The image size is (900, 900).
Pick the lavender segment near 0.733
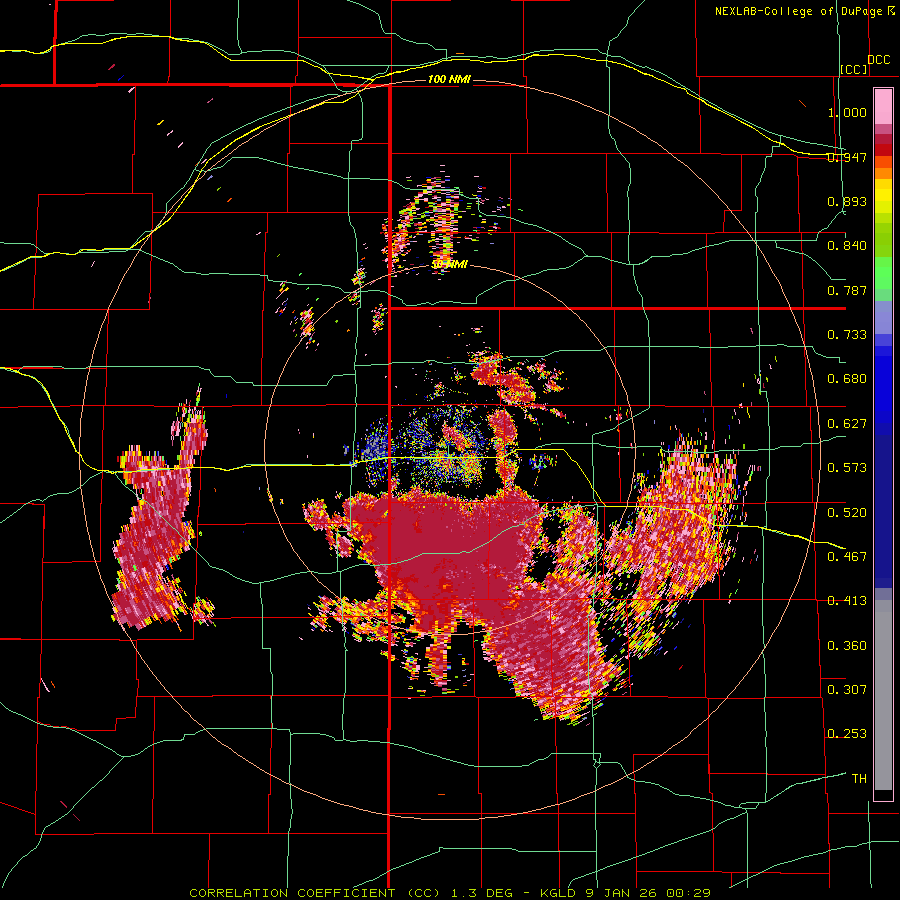tap(883, 319)
